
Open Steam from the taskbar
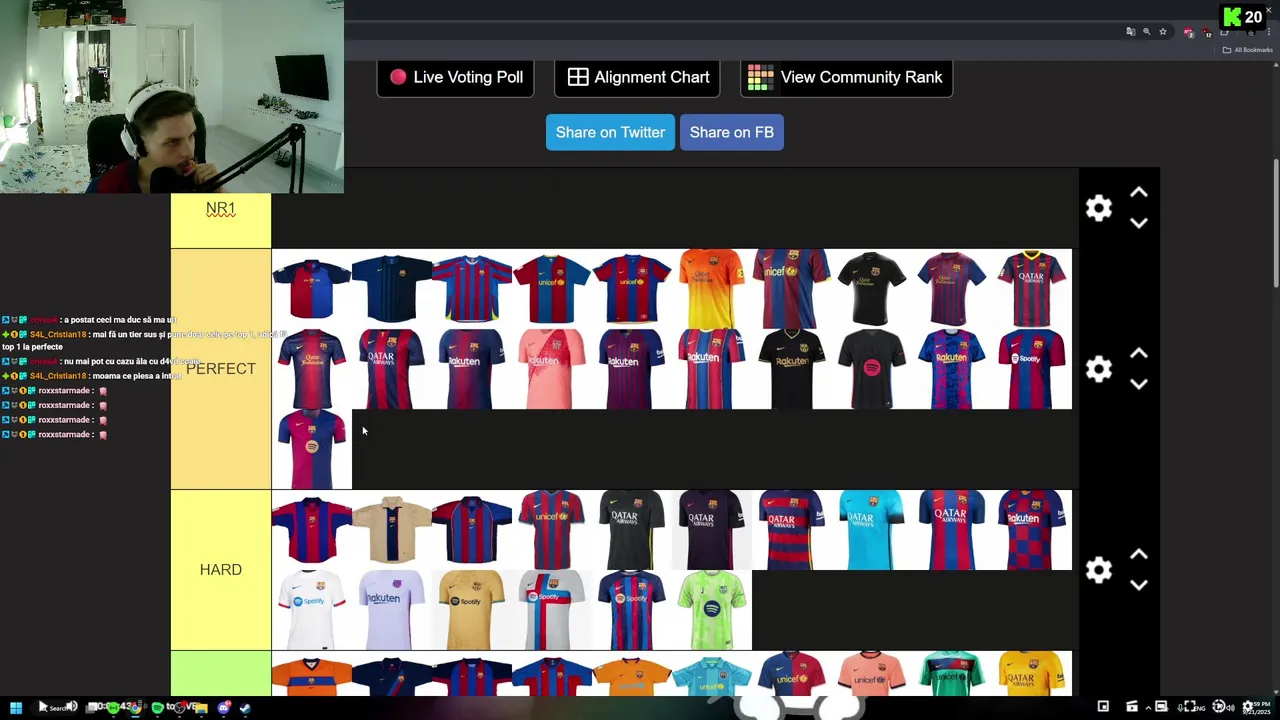click(x=245, y=708)
